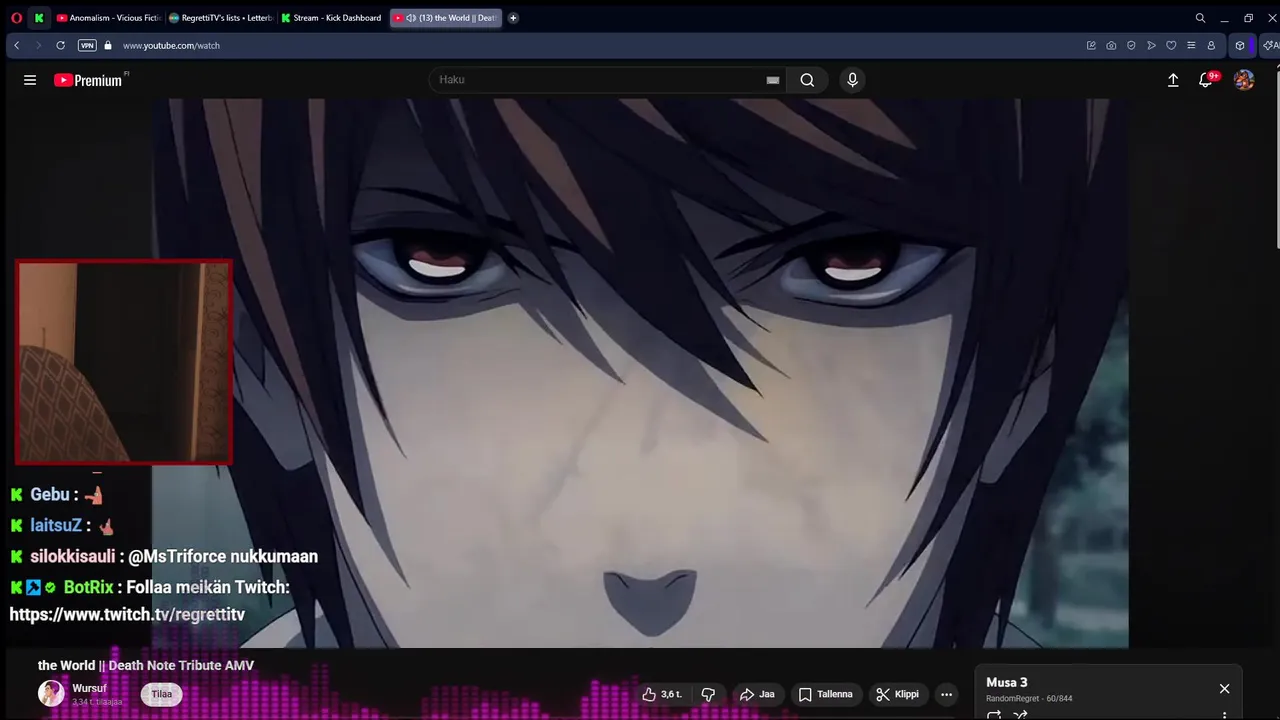View site security padlock info

[108, 45]
